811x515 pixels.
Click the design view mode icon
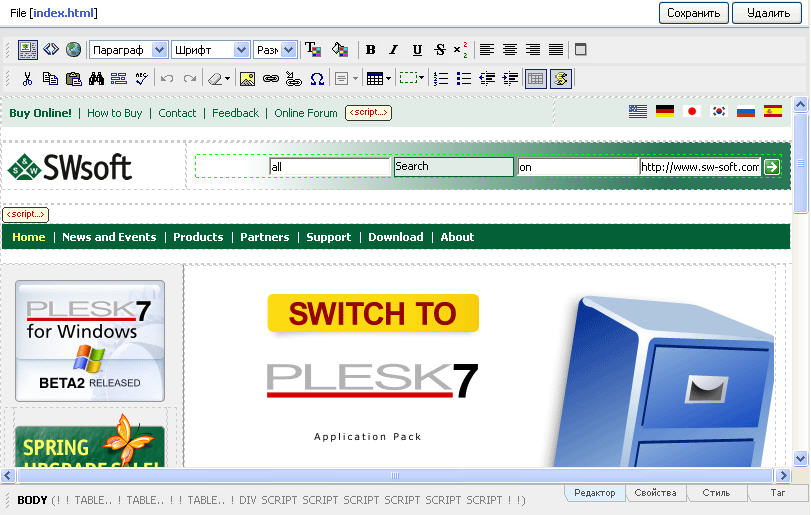point(27,50)
